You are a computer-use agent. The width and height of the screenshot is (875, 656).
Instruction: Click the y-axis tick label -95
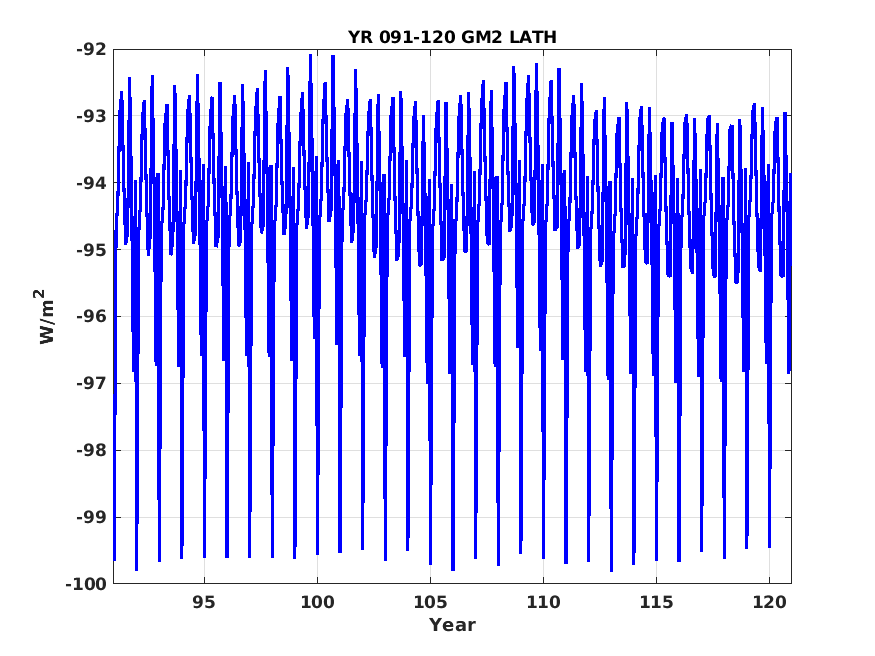click(91, 250)
